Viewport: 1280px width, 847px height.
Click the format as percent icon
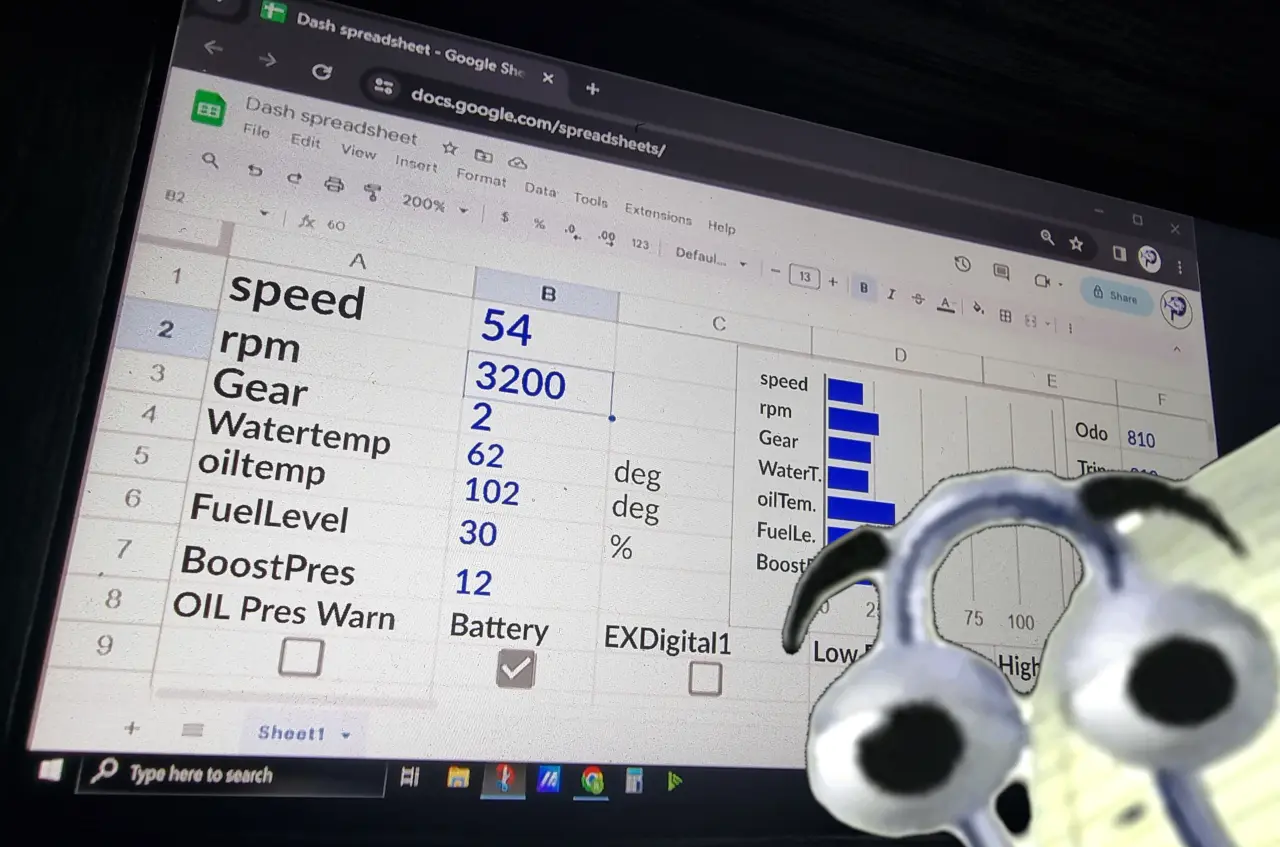(539, 224)
